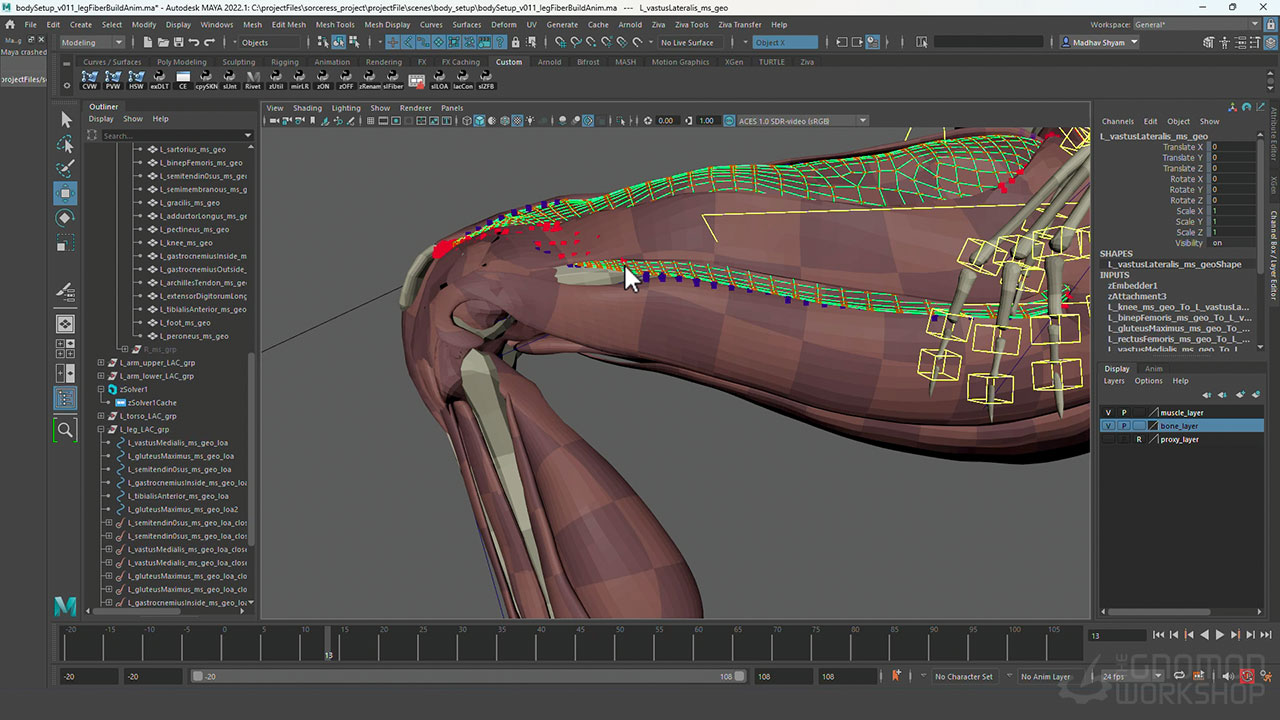This screenshot has height=720, width=1280.
Task: Click the Save scene icon
Action: (x=178, y=42)
